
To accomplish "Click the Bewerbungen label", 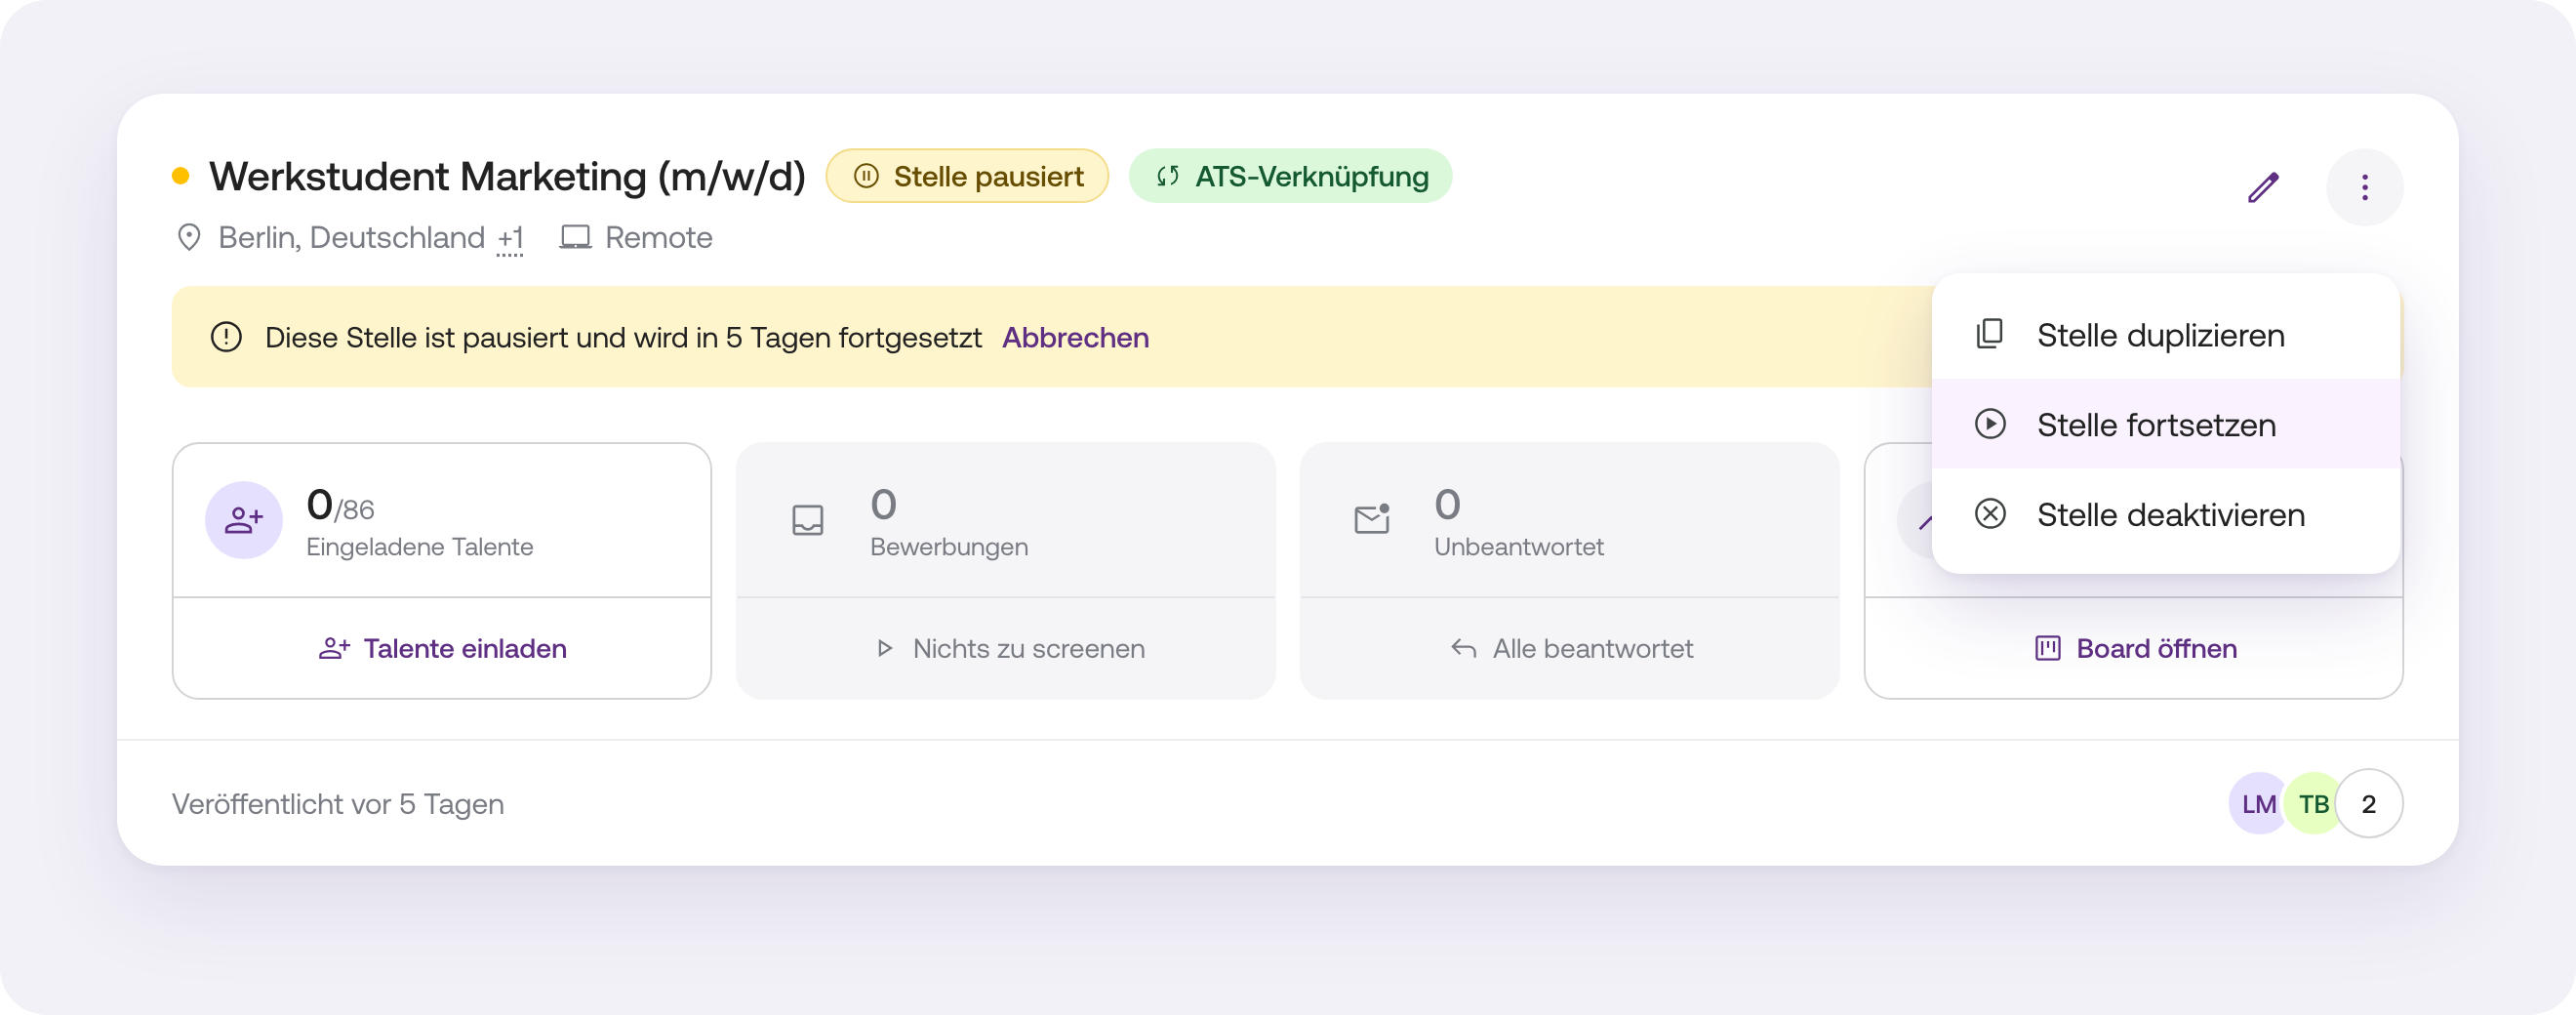I will tap(949, 547).
